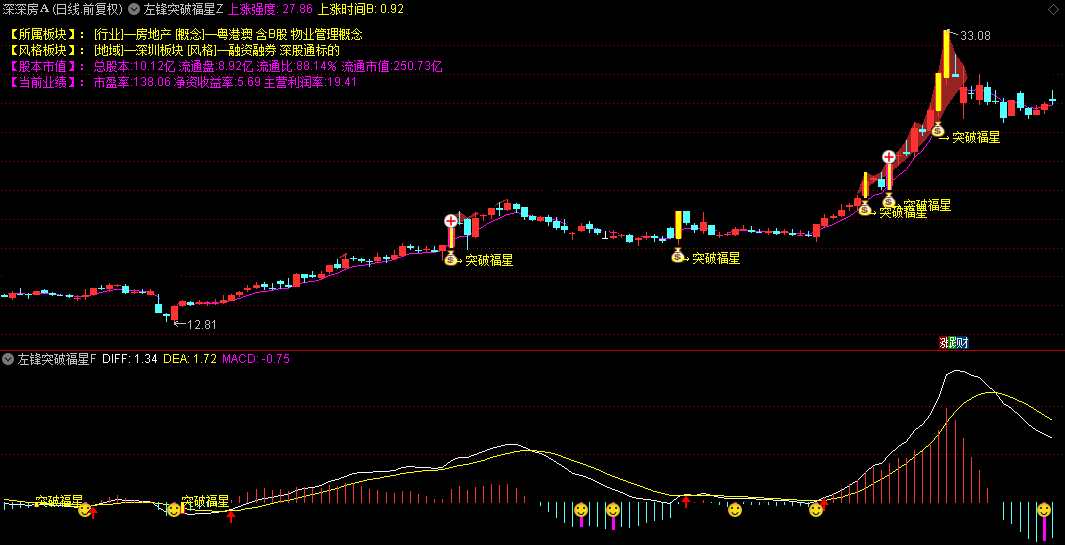Image resolution: width=1065 pixels, height=545 pixels.
Task: Click the 突破福星 label beside the first money bag
Action: (489, 260)
